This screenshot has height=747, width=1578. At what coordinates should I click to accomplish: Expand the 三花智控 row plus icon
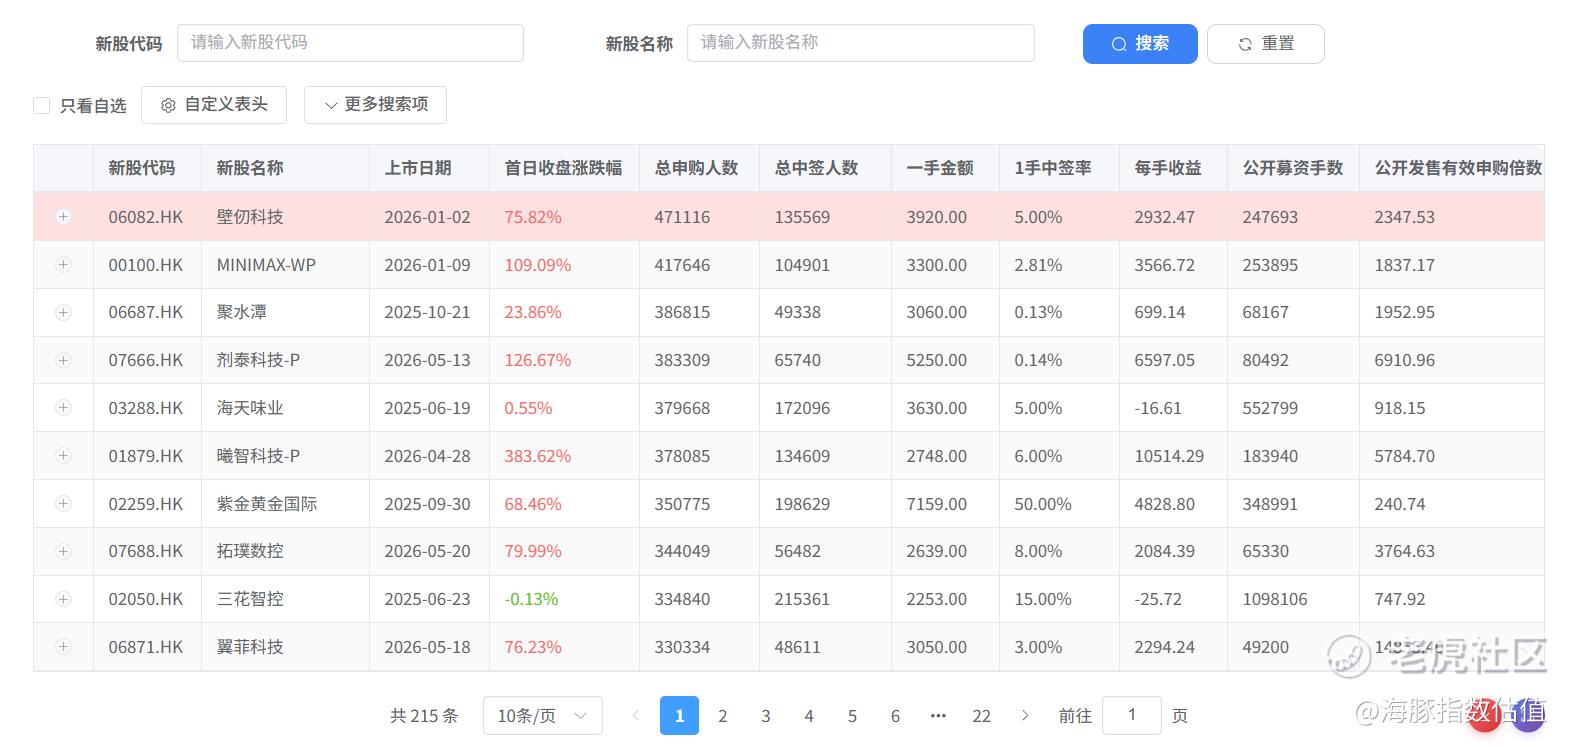tap(63, 599)
